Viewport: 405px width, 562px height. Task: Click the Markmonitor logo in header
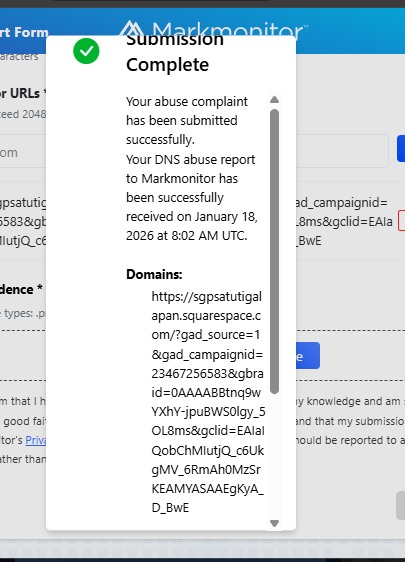[x=213, y=29]
